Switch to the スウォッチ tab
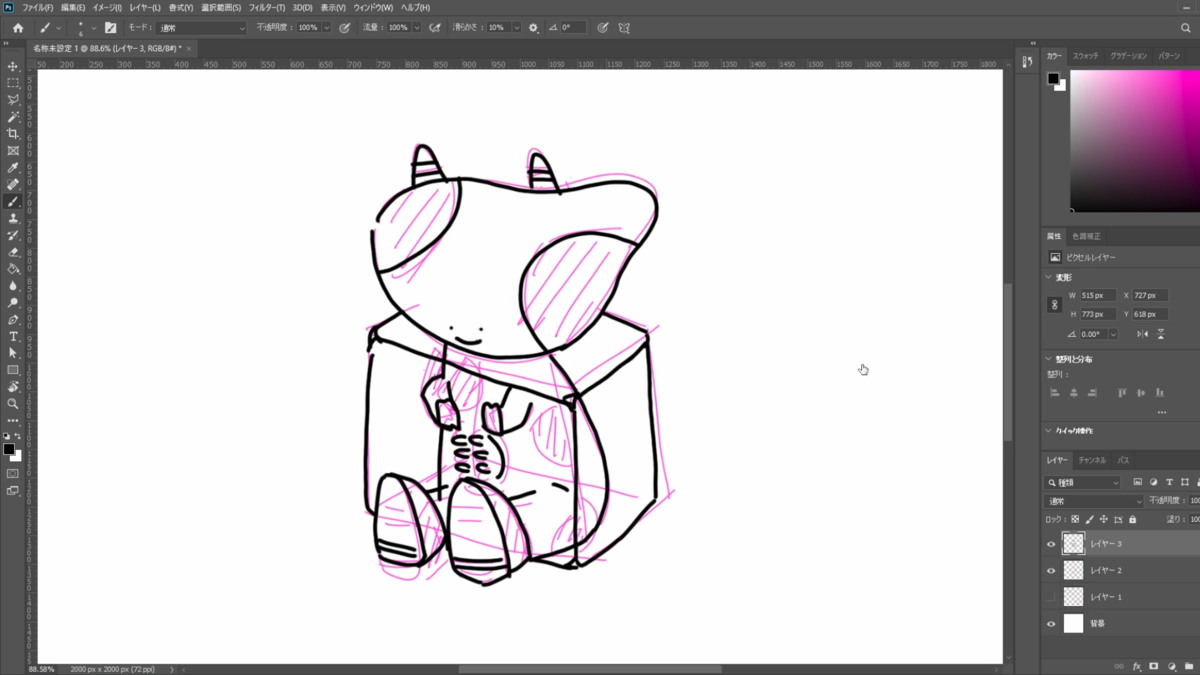Viewport: 1200px width, 675px height. (x=1086, y=56)
